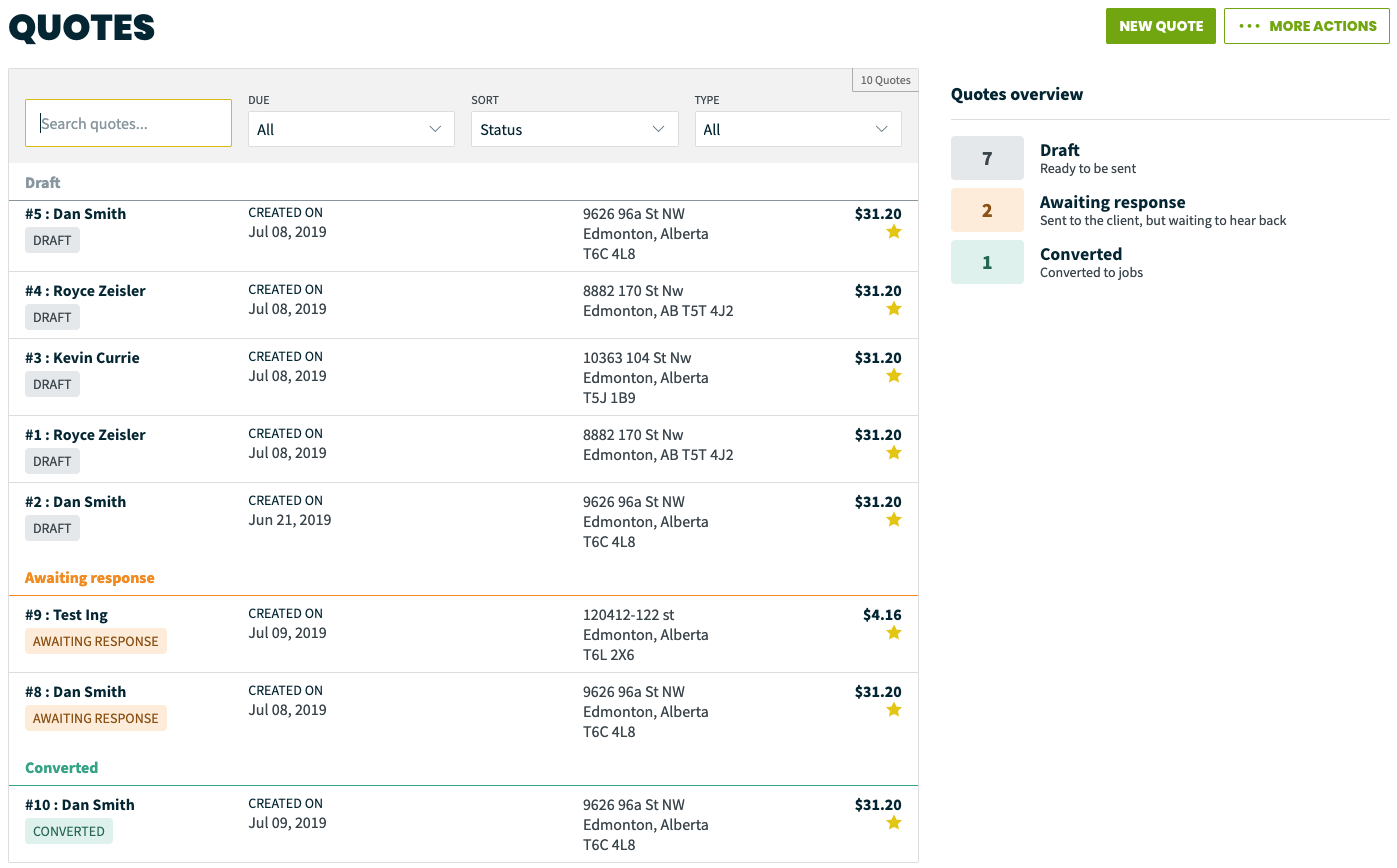Click the star on quote #1 Royce Zeisler
Image resolution: width=1397 pixels, height=868 pixels.
(x=893, y=453)
